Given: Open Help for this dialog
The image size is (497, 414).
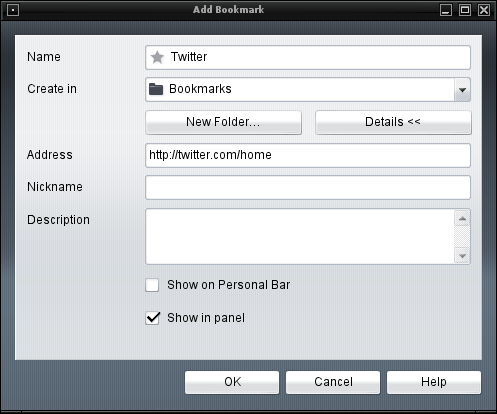Looking at the screenshot, I should pyautogui.click(x=434, y=382).
